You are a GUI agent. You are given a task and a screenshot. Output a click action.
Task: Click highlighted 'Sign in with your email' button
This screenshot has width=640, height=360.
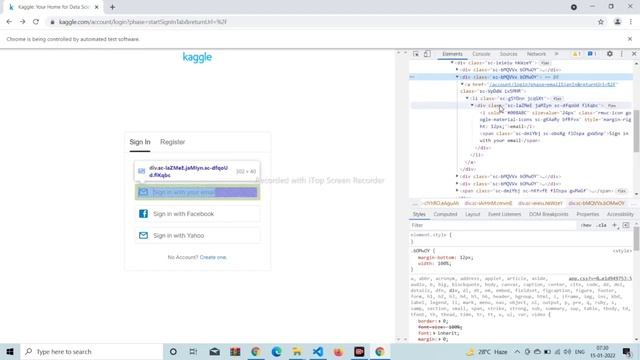coord(198,192)
